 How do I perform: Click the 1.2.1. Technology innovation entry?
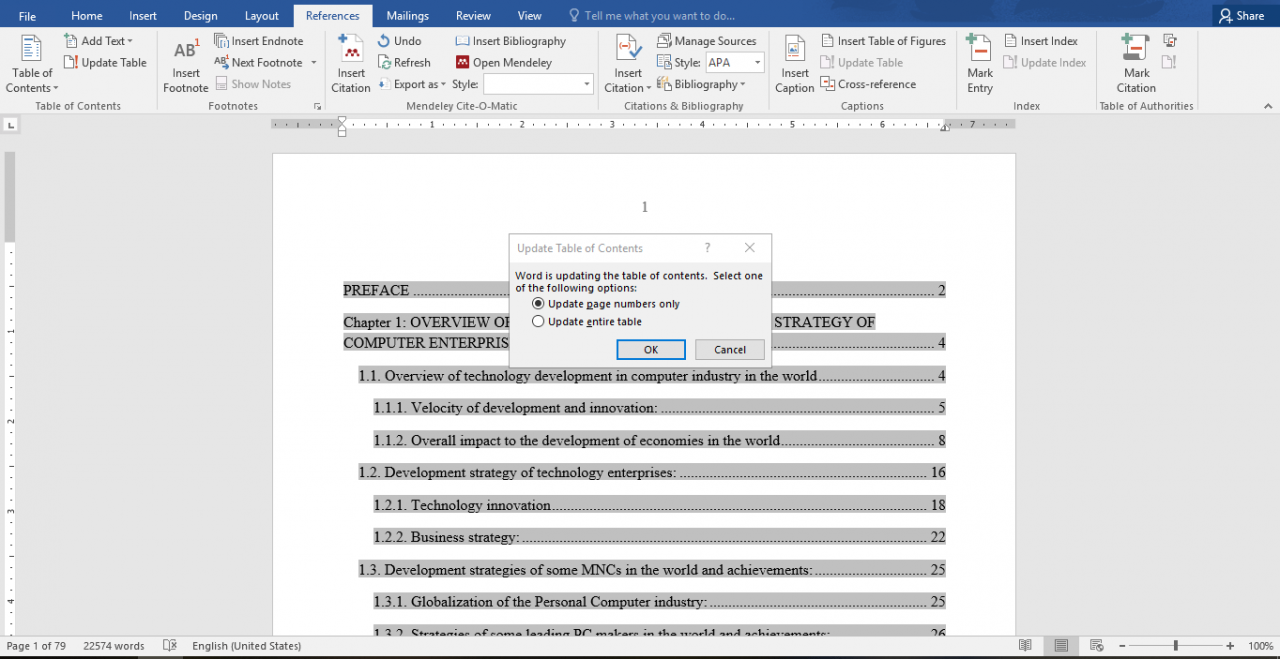coord(660,505)
